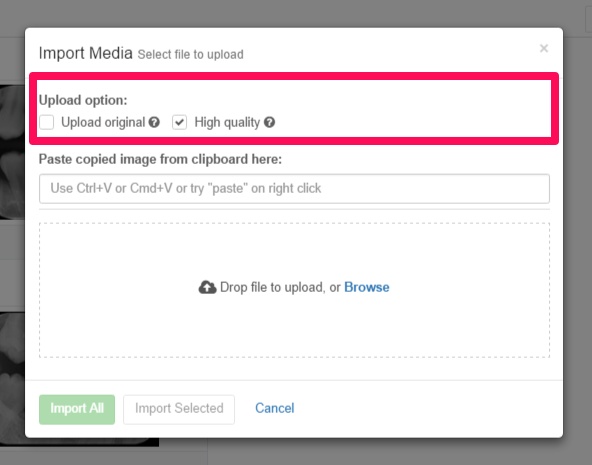
Task: Open help icon next to High quality
Action: [x=269, y=122]
